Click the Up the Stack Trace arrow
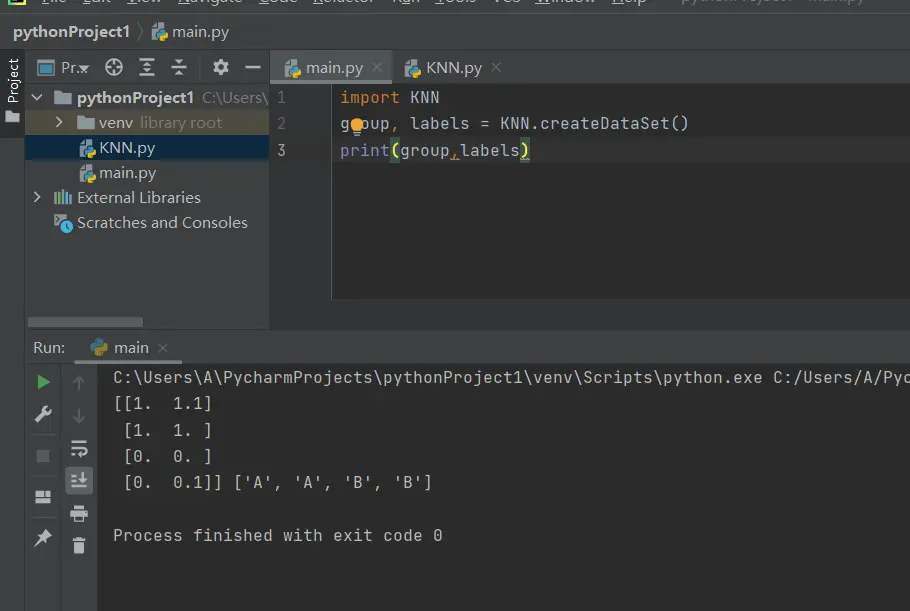This screenshot has height=611, width=910. (x=79, y=383)
